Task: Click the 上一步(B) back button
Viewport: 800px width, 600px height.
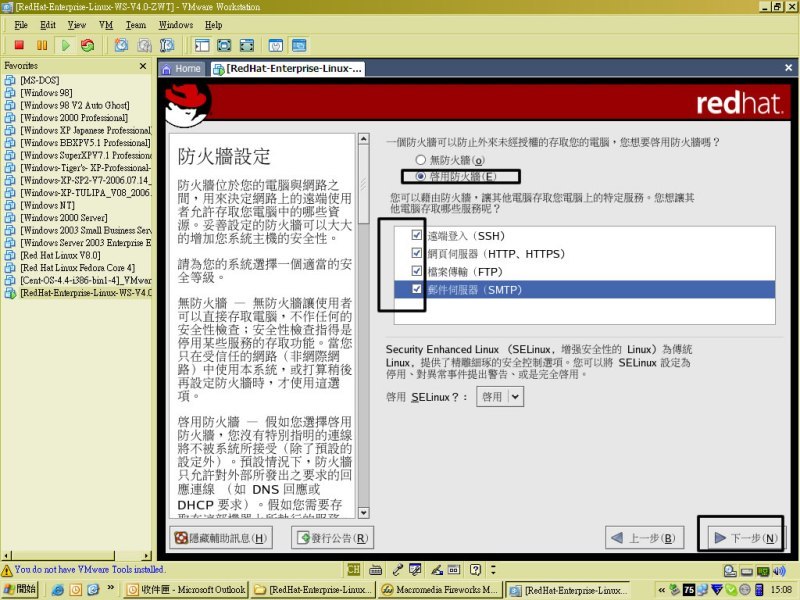Action: tap(643, 538)
